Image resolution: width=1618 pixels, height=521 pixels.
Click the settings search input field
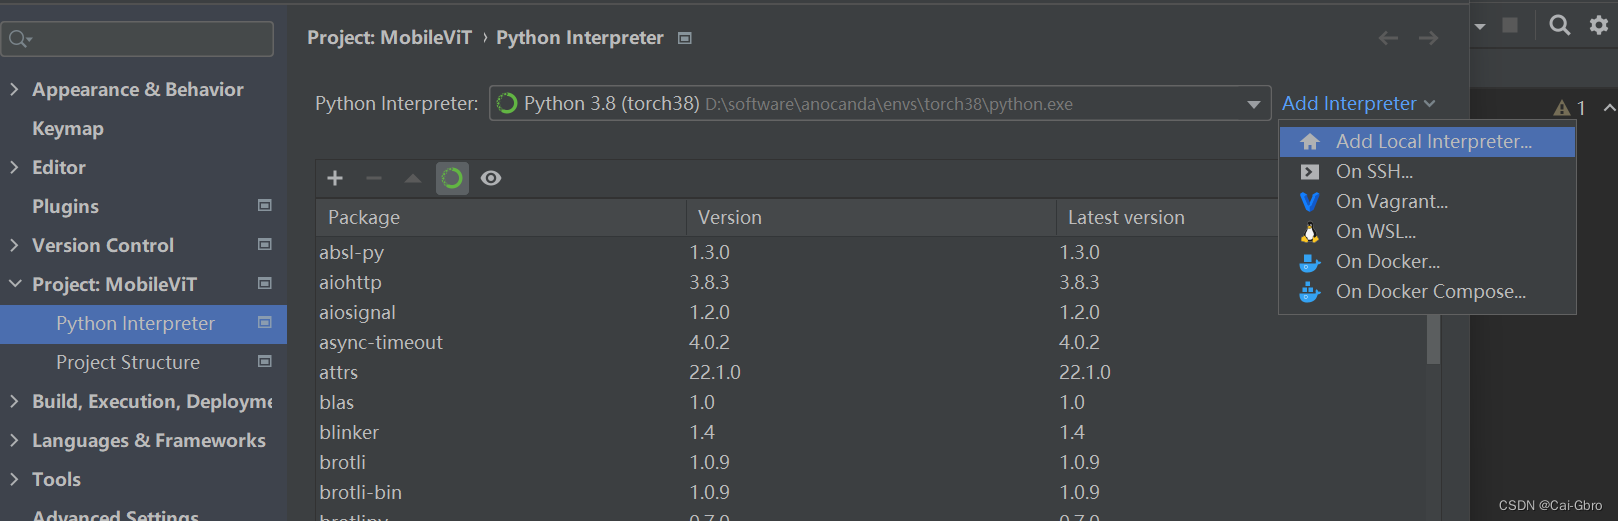pos(138,39)
